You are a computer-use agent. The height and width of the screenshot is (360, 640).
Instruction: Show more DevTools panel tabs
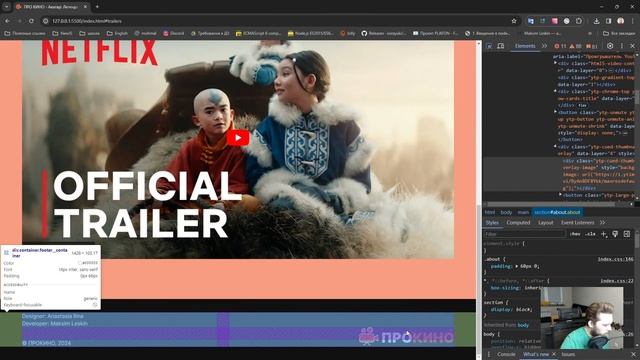(544, 46)
